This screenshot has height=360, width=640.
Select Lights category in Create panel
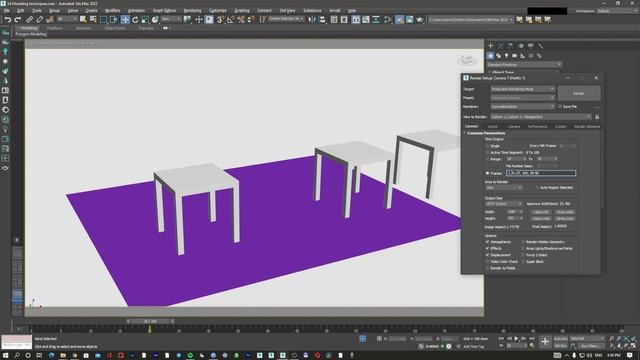click(x=507, y=56)
